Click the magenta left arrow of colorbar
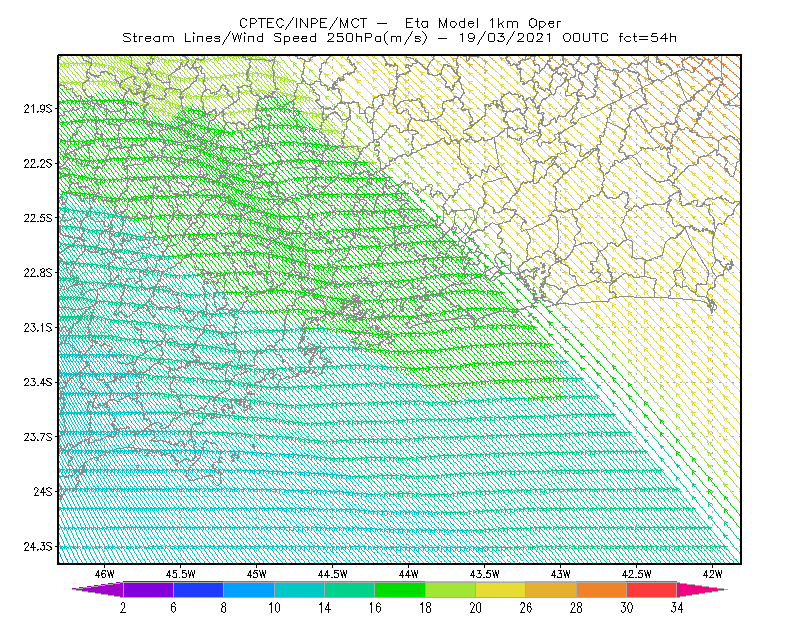The width and height of the screenshot is (800, 618). (x=98, y=589)
